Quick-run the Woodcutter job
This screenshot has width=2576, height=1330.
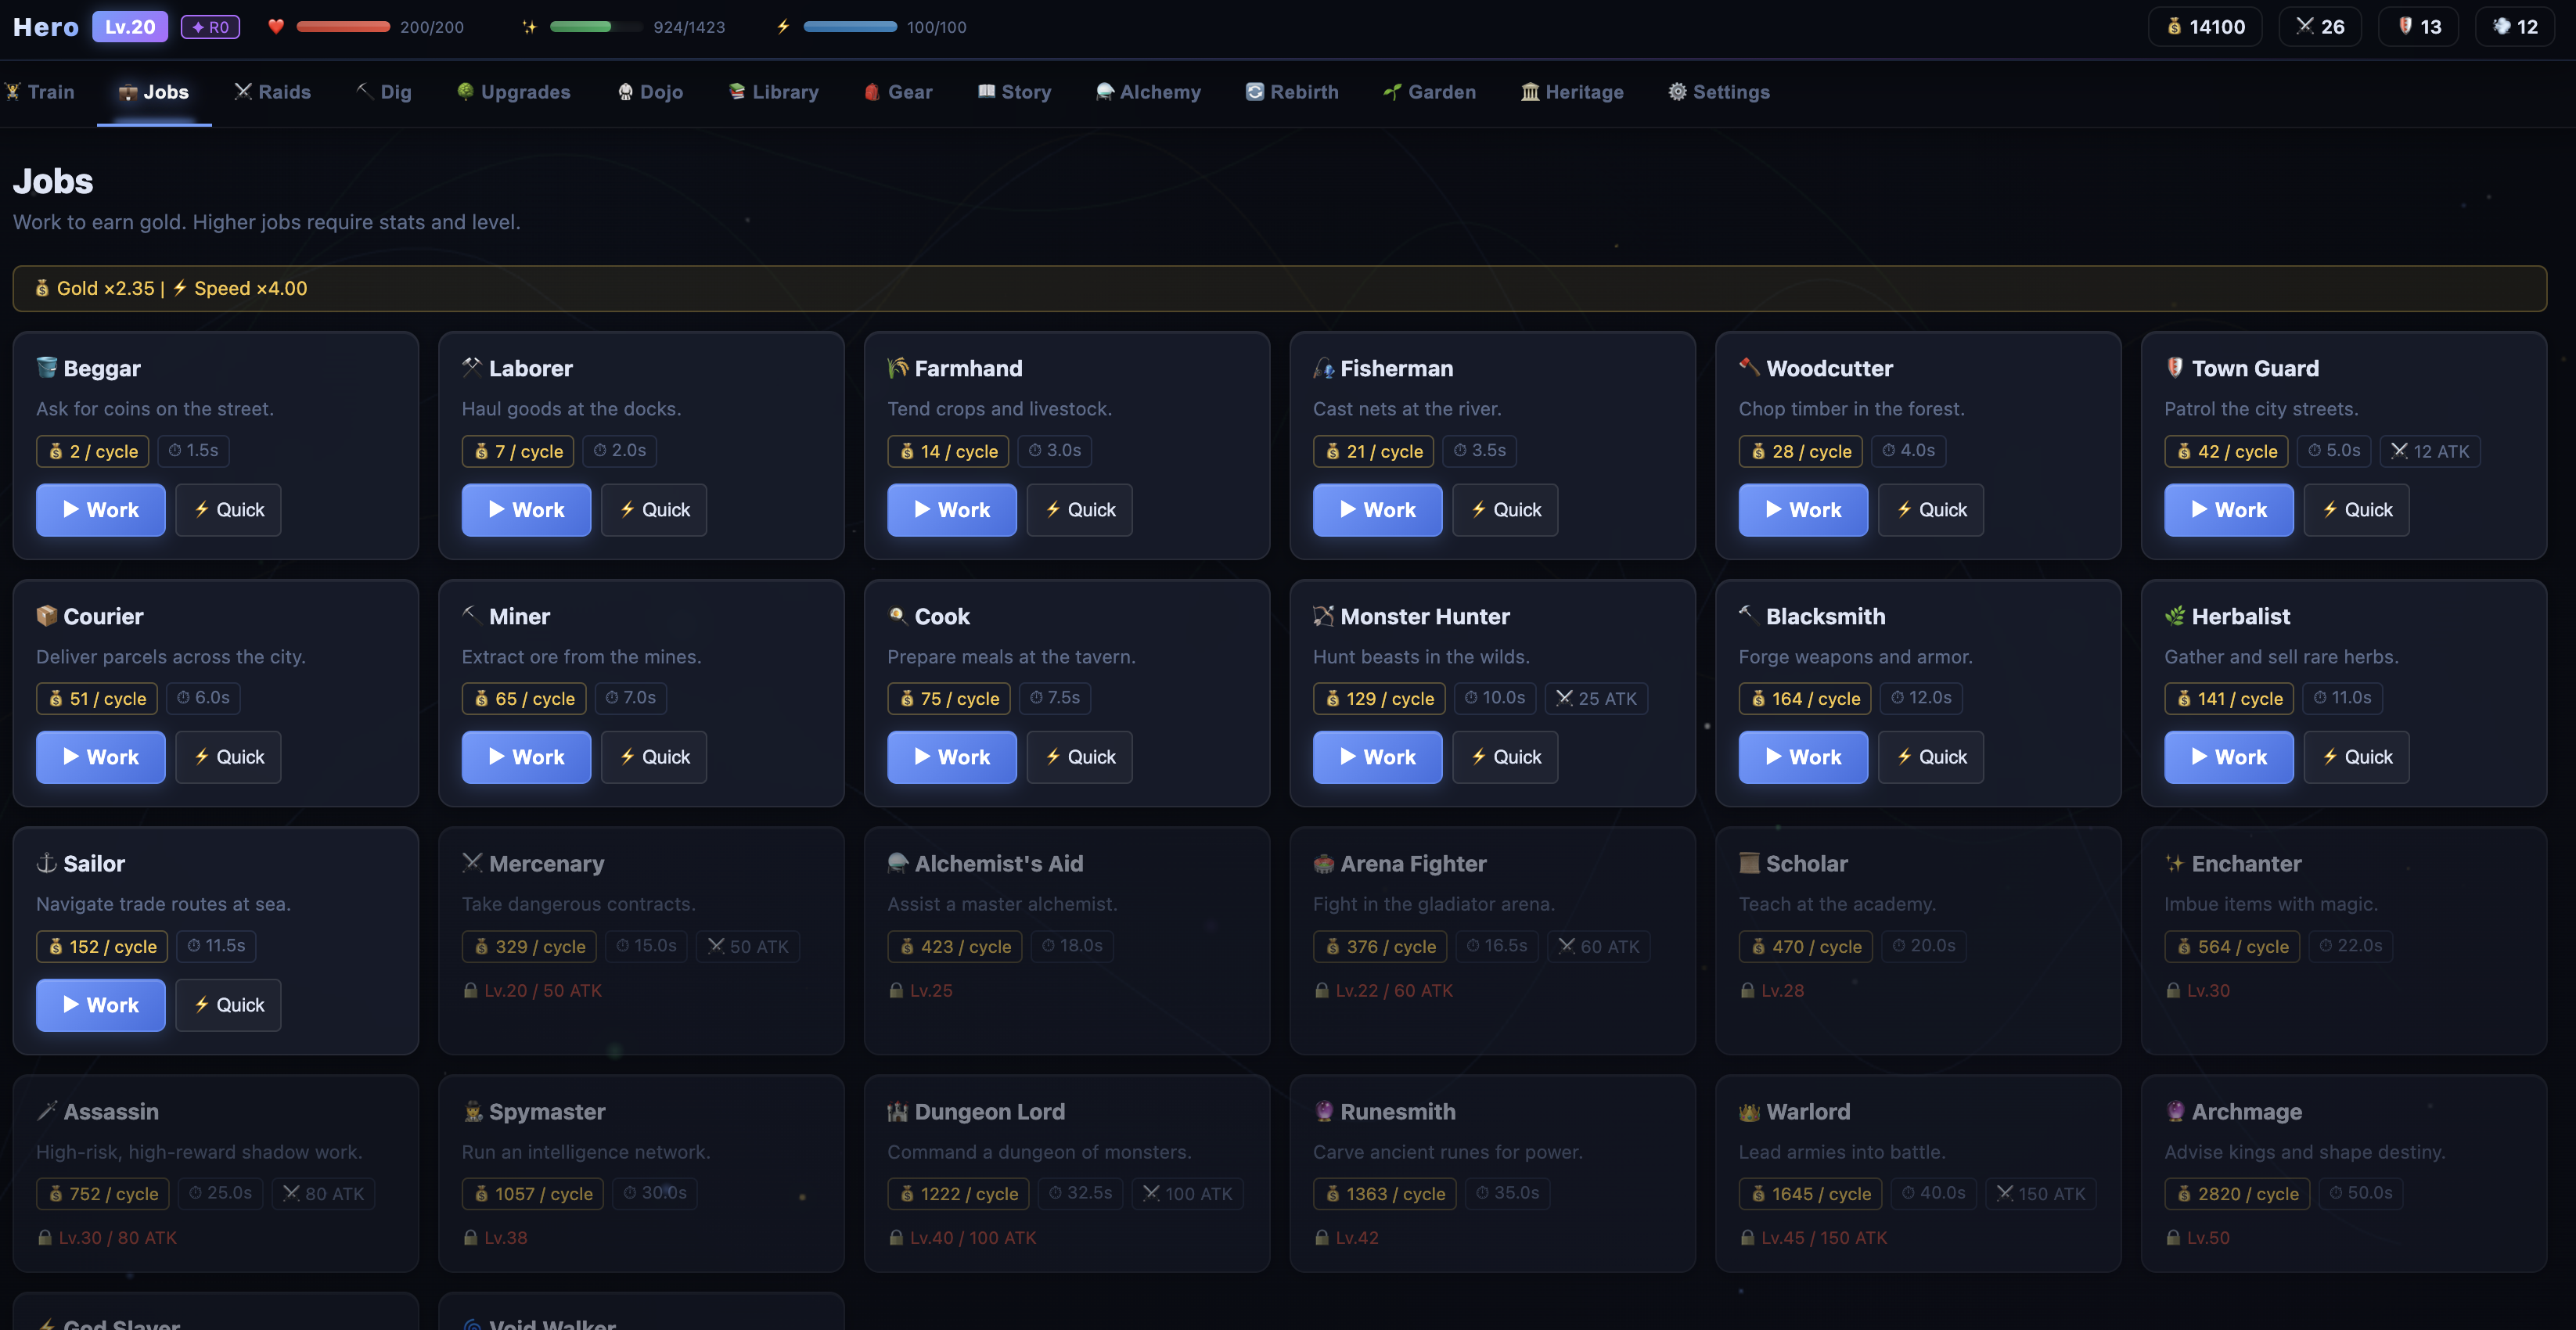click(x=1931, y=510)
